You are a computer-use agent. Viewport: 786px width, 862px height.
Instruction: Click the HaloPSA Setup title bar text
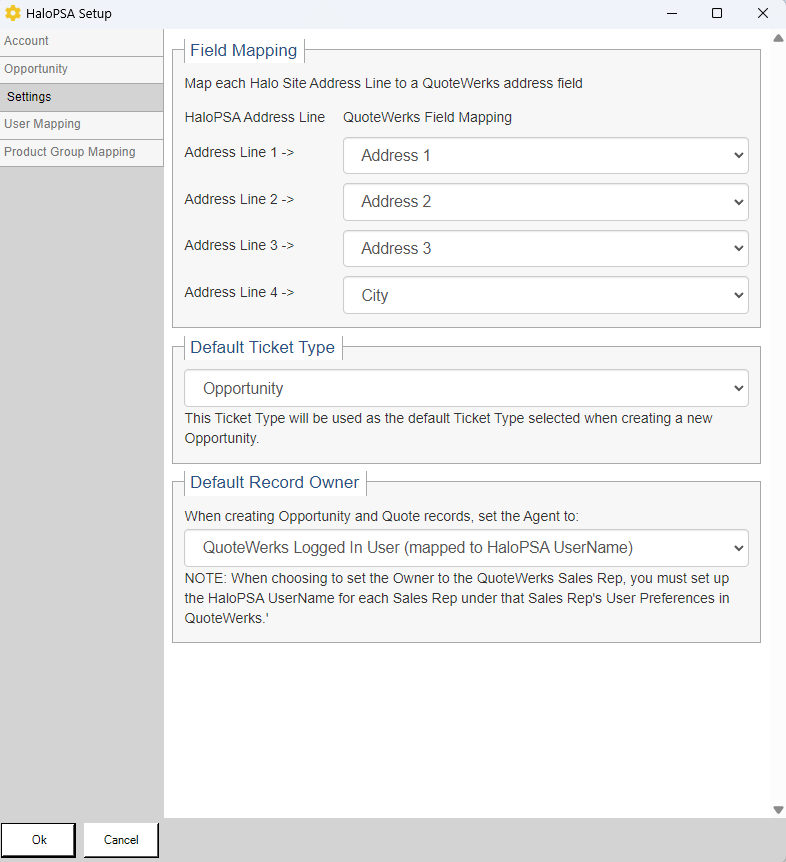(69, 14)
